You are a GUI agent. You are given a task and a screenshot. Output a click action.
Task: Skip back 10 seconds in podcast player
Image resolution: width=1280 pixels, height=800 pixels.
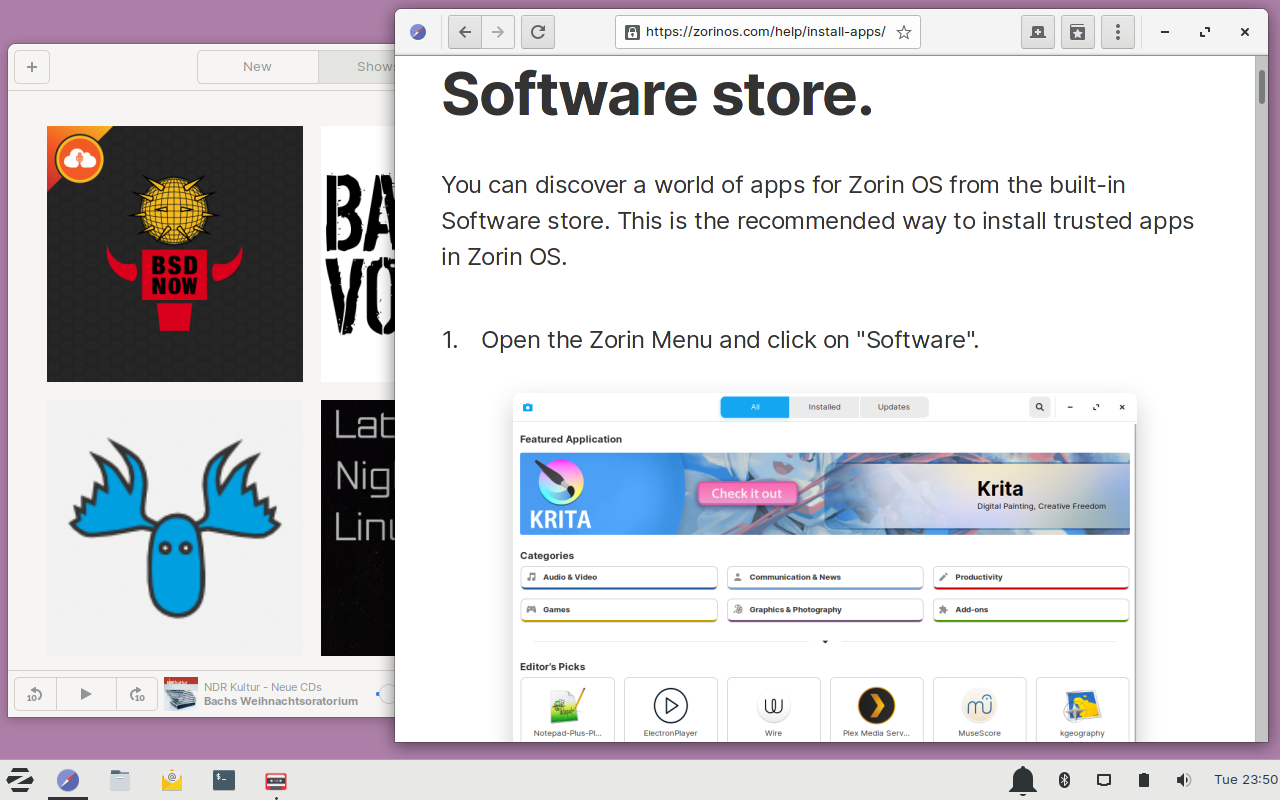(35, 694)
